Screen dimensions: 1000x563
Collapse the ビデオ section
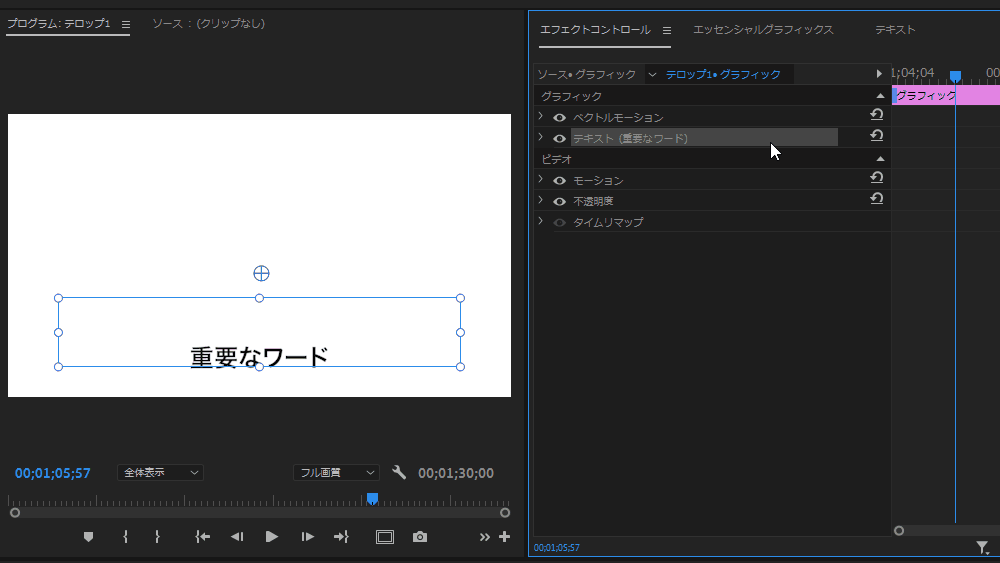tap(880, 159)
